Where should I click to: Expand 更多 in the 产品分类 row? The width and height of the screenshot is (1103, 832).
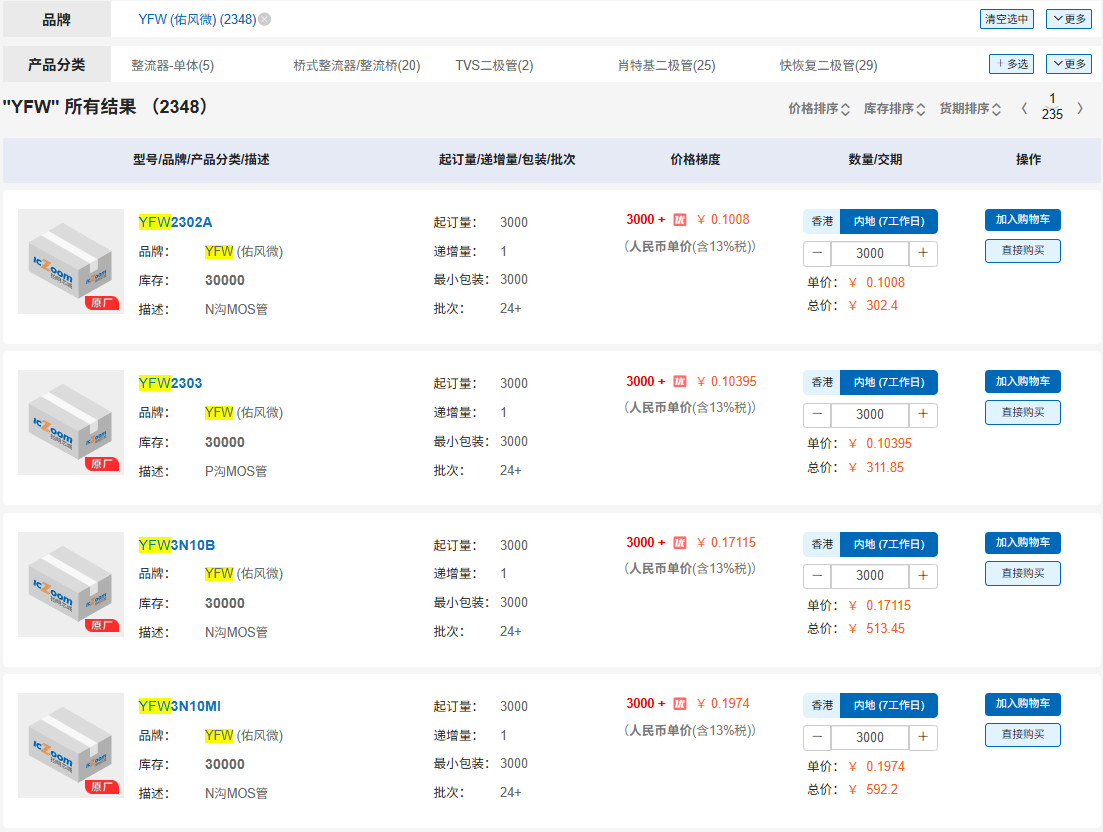point(1069,64)
